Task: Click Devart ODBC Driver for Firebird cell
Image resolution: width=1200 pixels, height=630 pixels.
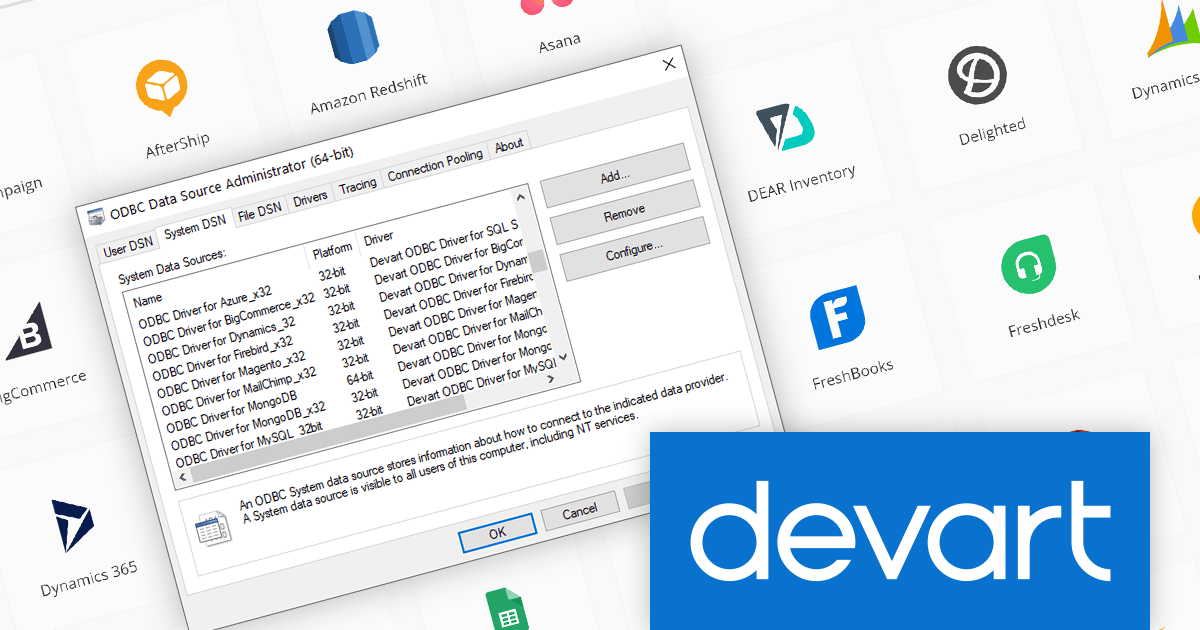Action: pyautogui.click(x=457, y=295)
